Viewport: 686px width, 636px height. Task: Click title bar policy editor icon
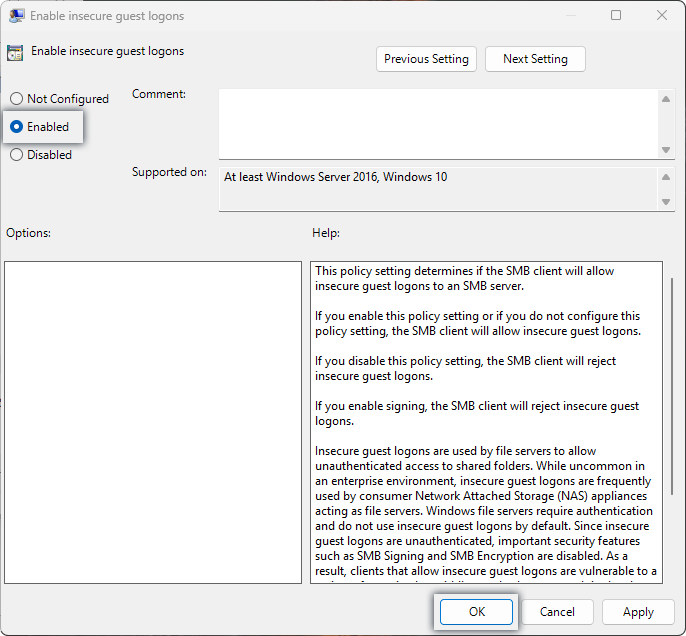click(x=16, y=16)
